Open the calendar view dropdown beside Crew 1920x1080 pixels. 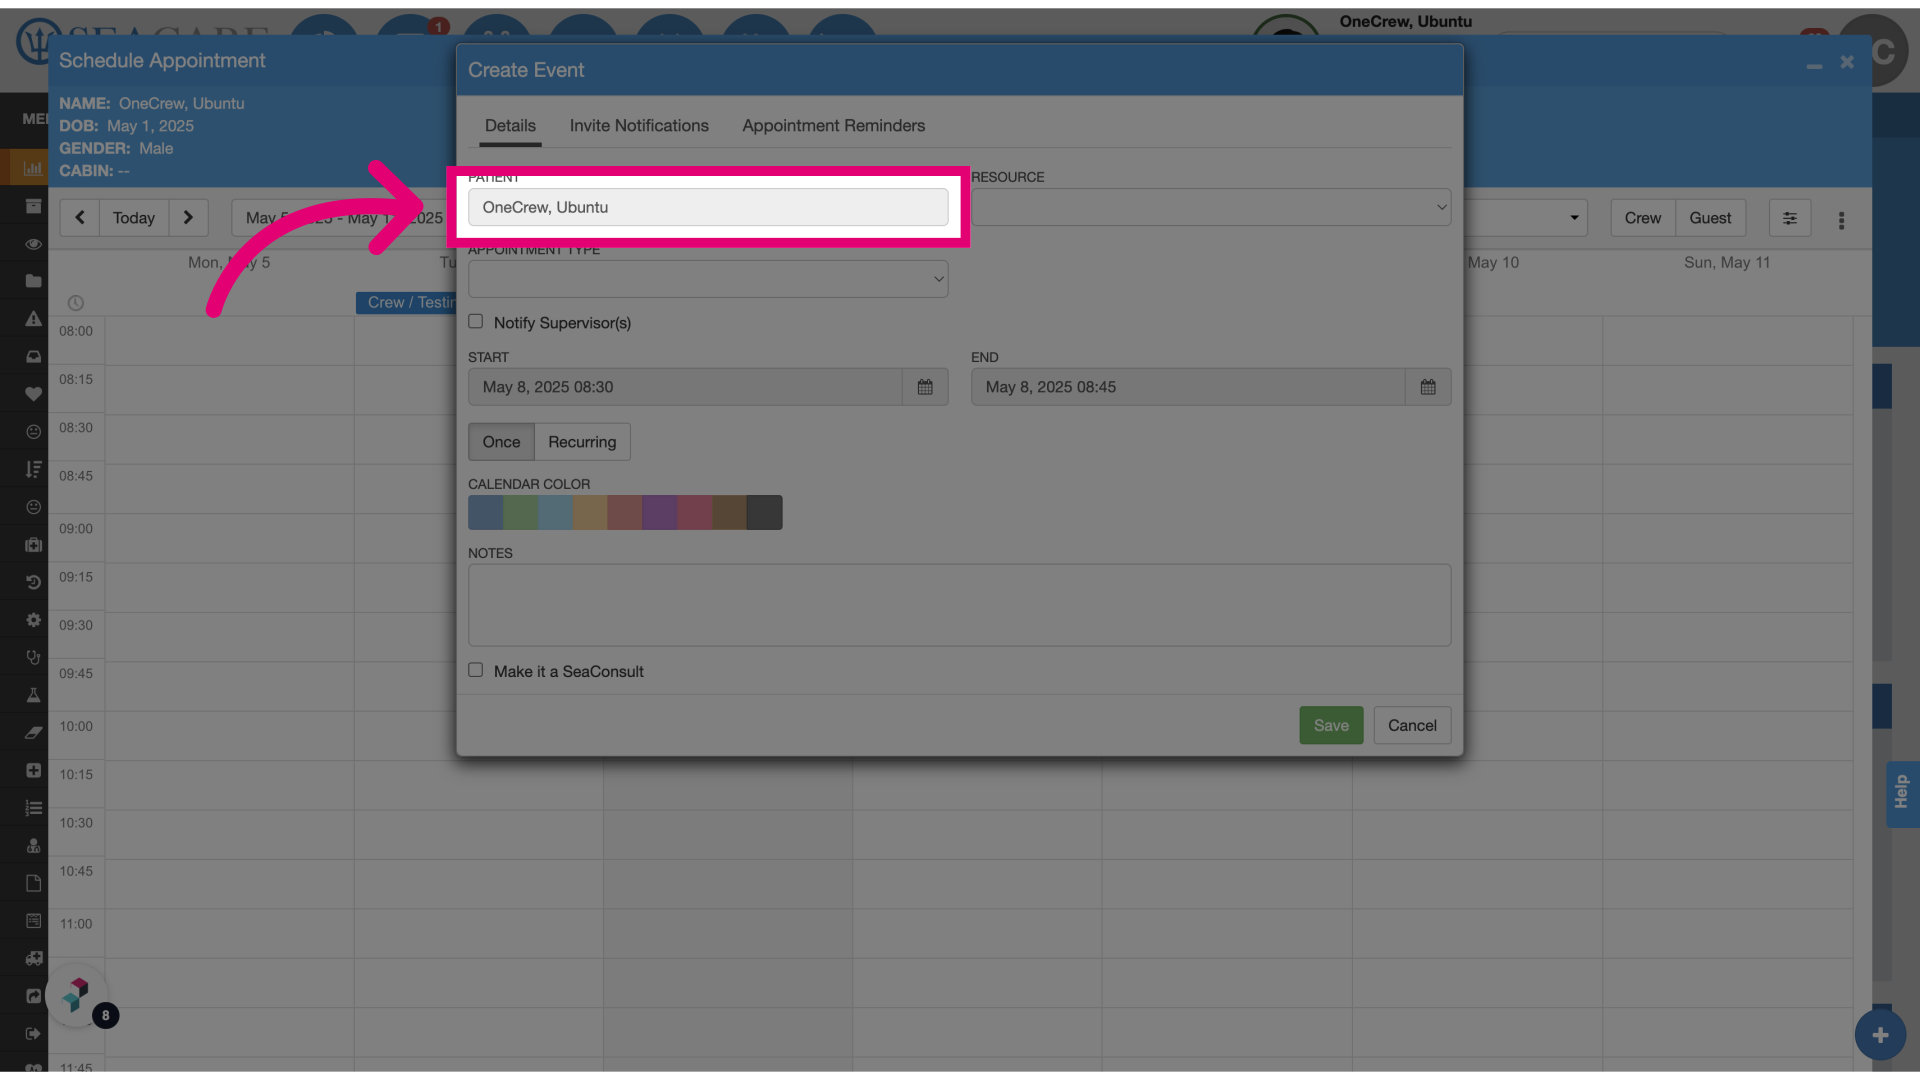(1525, 218)
